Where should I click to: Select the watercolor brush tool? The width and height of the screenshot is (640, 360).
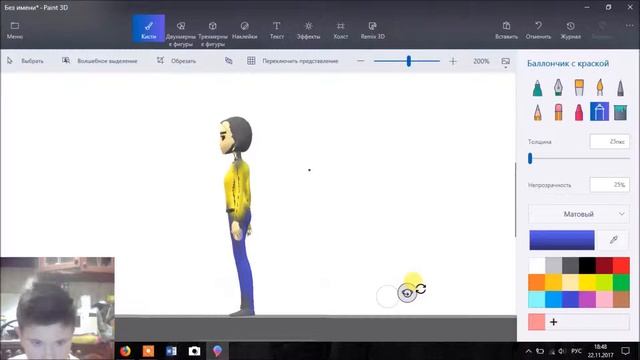click(x=600, y=88)
